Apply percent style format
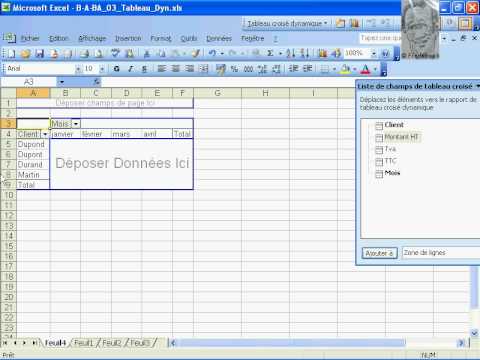Screen dimensions: 480x360 pos(234,69)
